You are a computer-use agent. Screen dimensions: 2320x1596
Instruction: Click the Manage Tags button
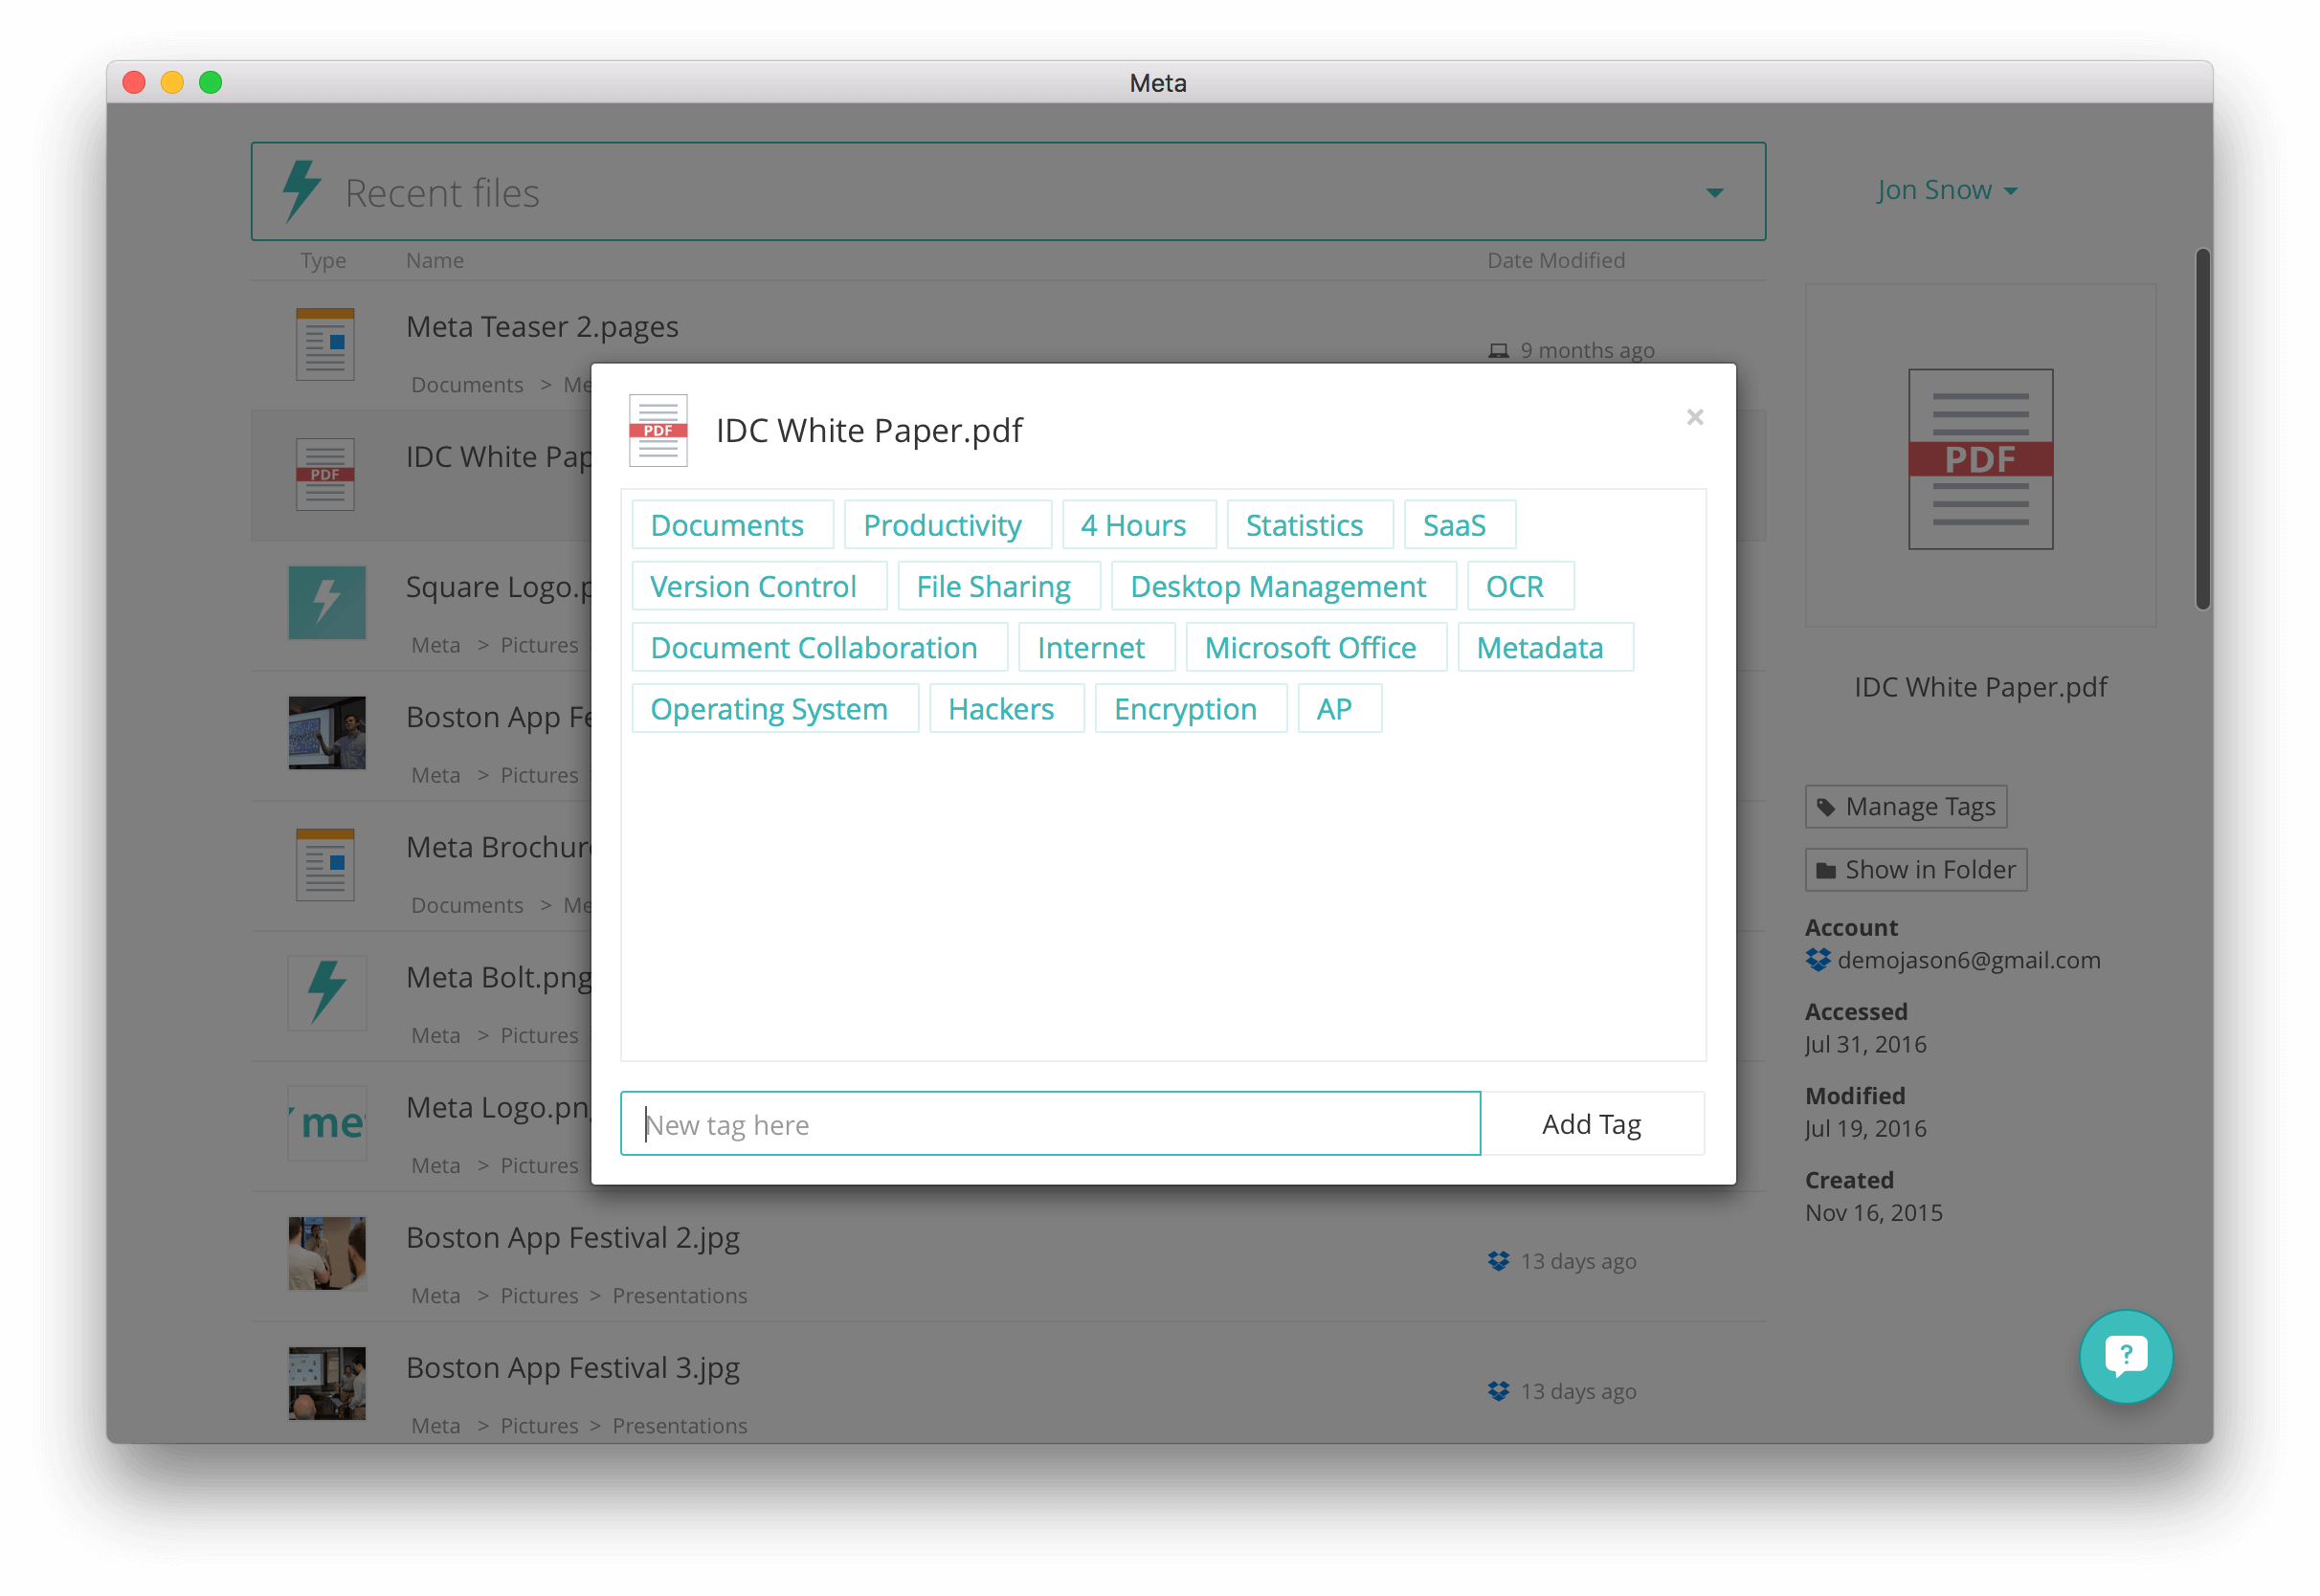(x=1905, y=807)
